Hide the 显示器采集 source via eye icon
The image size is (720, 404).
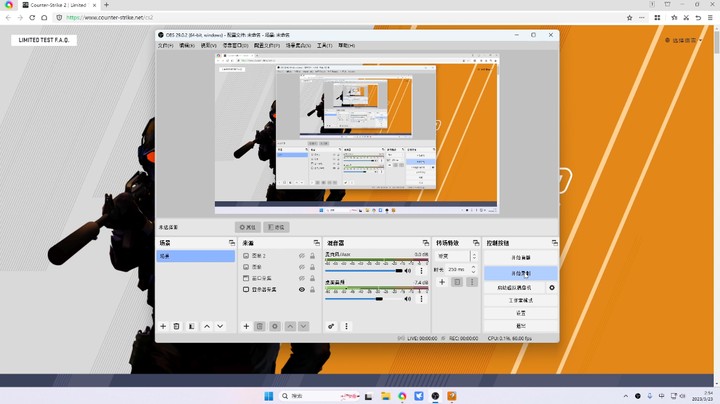click(302, 290)
